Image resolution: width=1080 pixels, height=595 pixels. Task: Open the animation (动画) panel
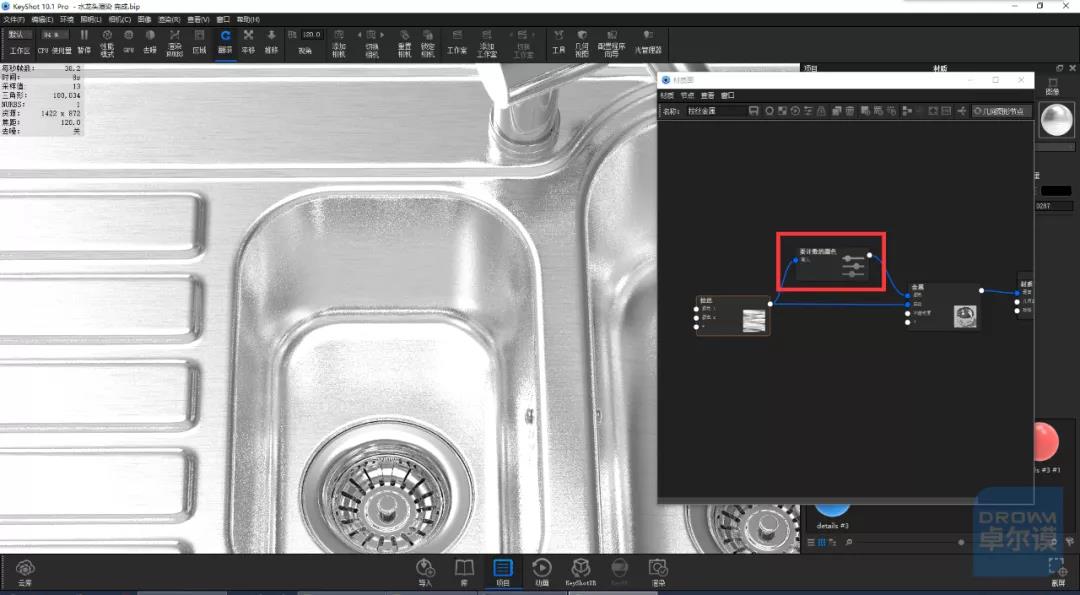pos(542,573)
